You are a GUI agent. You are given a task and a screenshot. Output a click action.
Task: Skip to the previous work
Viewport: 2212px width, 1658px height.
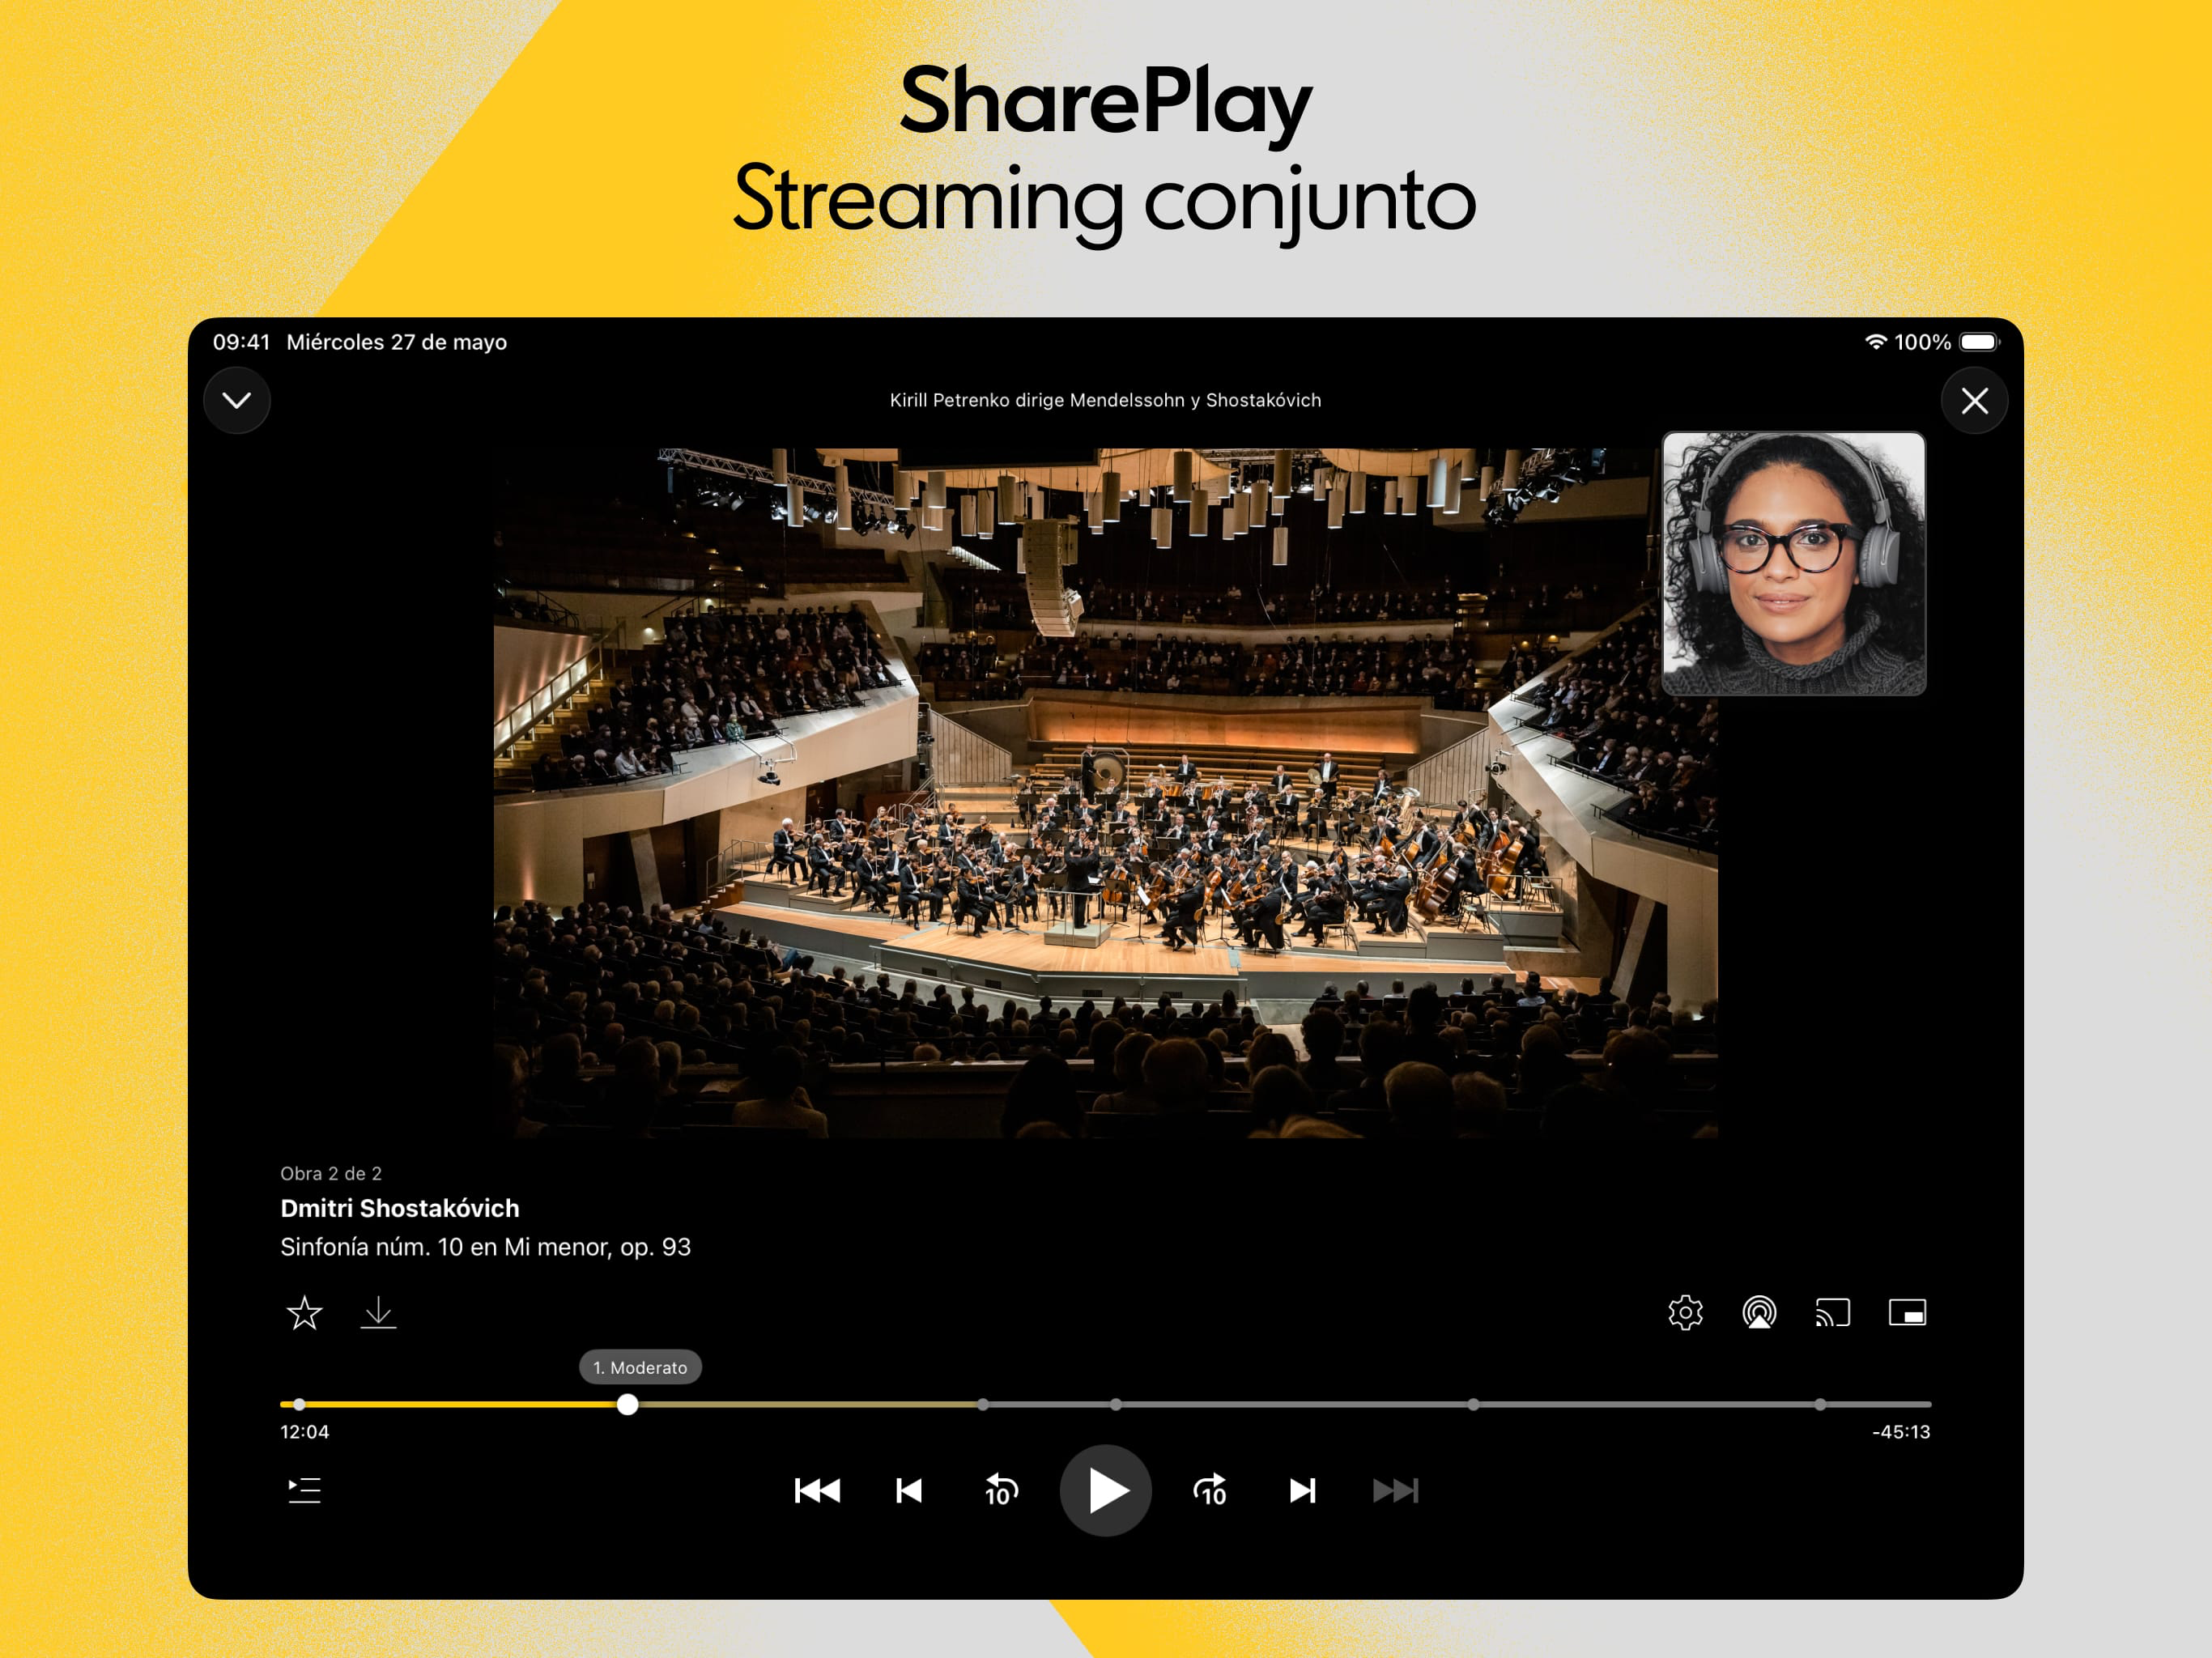[817, 1490]
